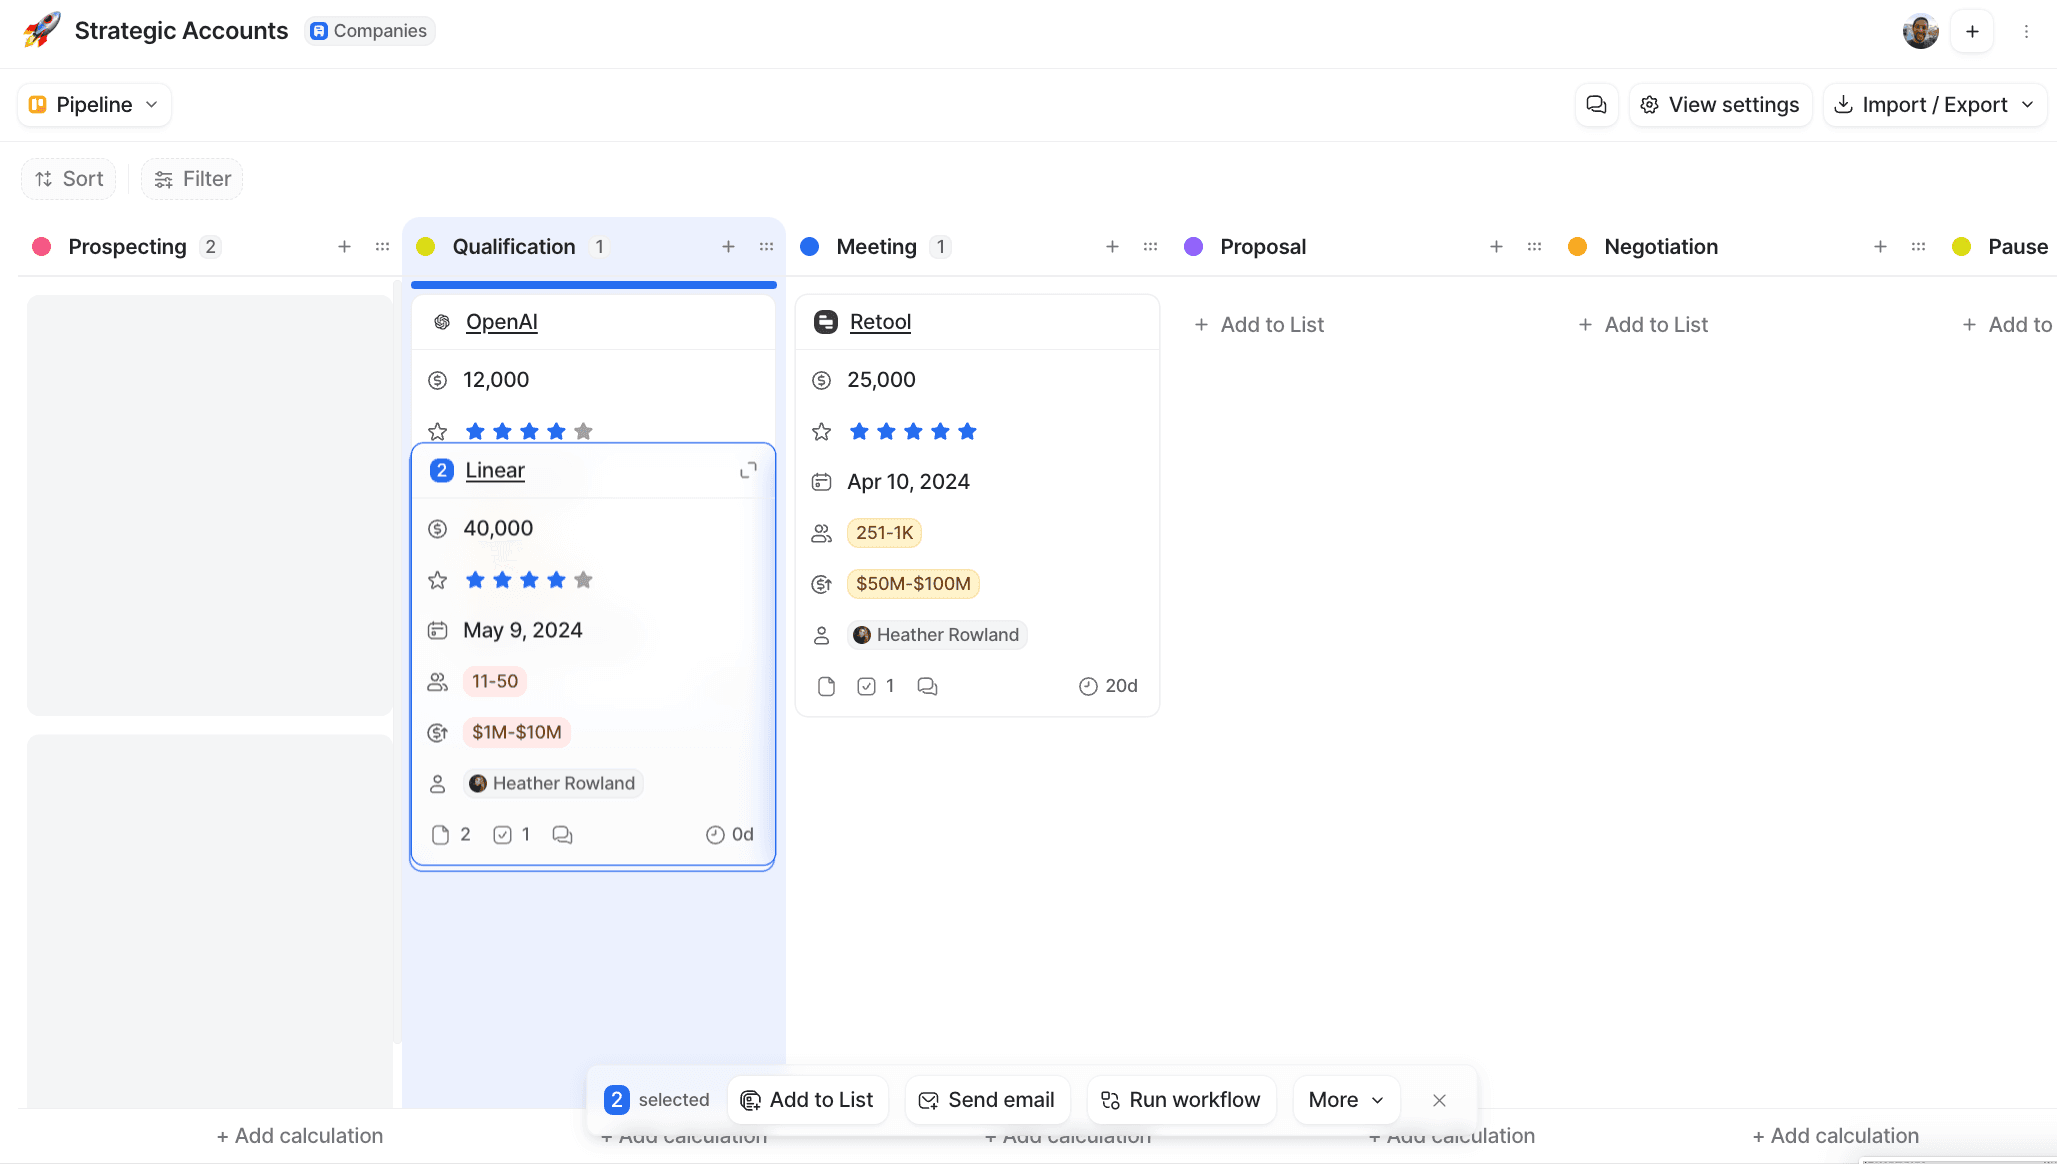Image resolution: width=2057 pixels, height=1164 pixels.
Task: Click the Sort button
Action: click(x=69, y=179)
